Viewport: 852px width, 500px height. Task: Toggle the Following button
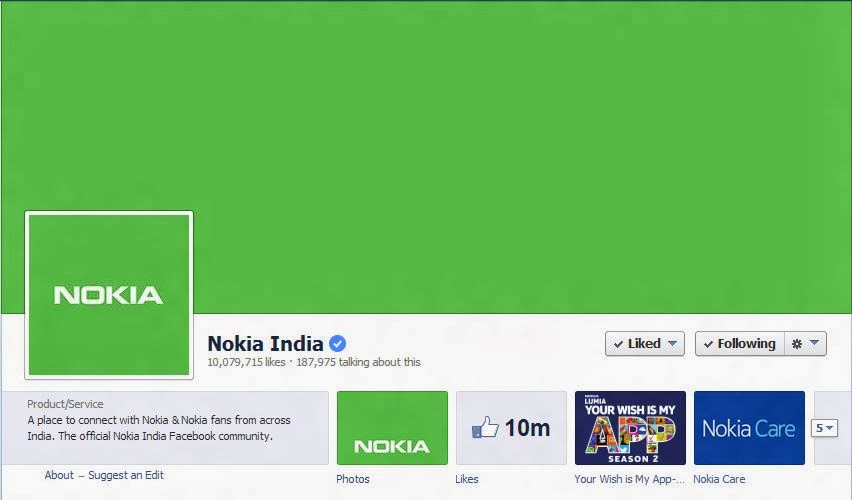(x=740, y=343)
